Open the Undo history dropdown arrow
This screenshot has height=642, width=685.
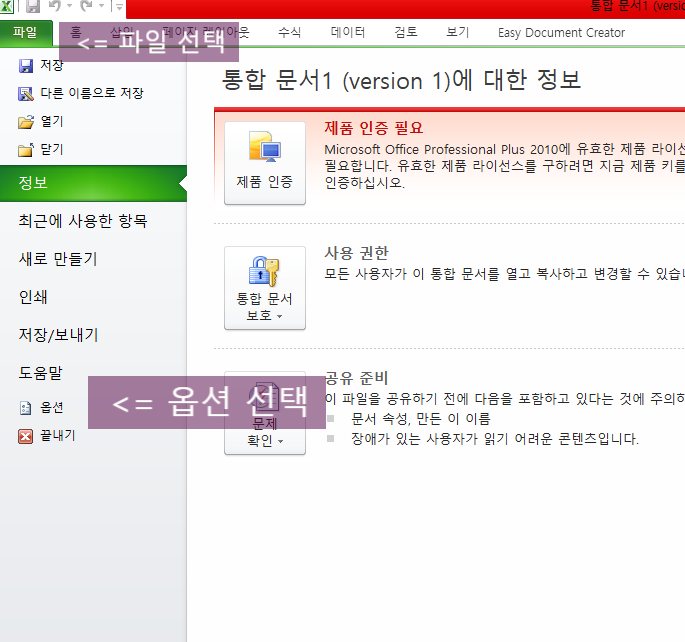coord(69,6)
